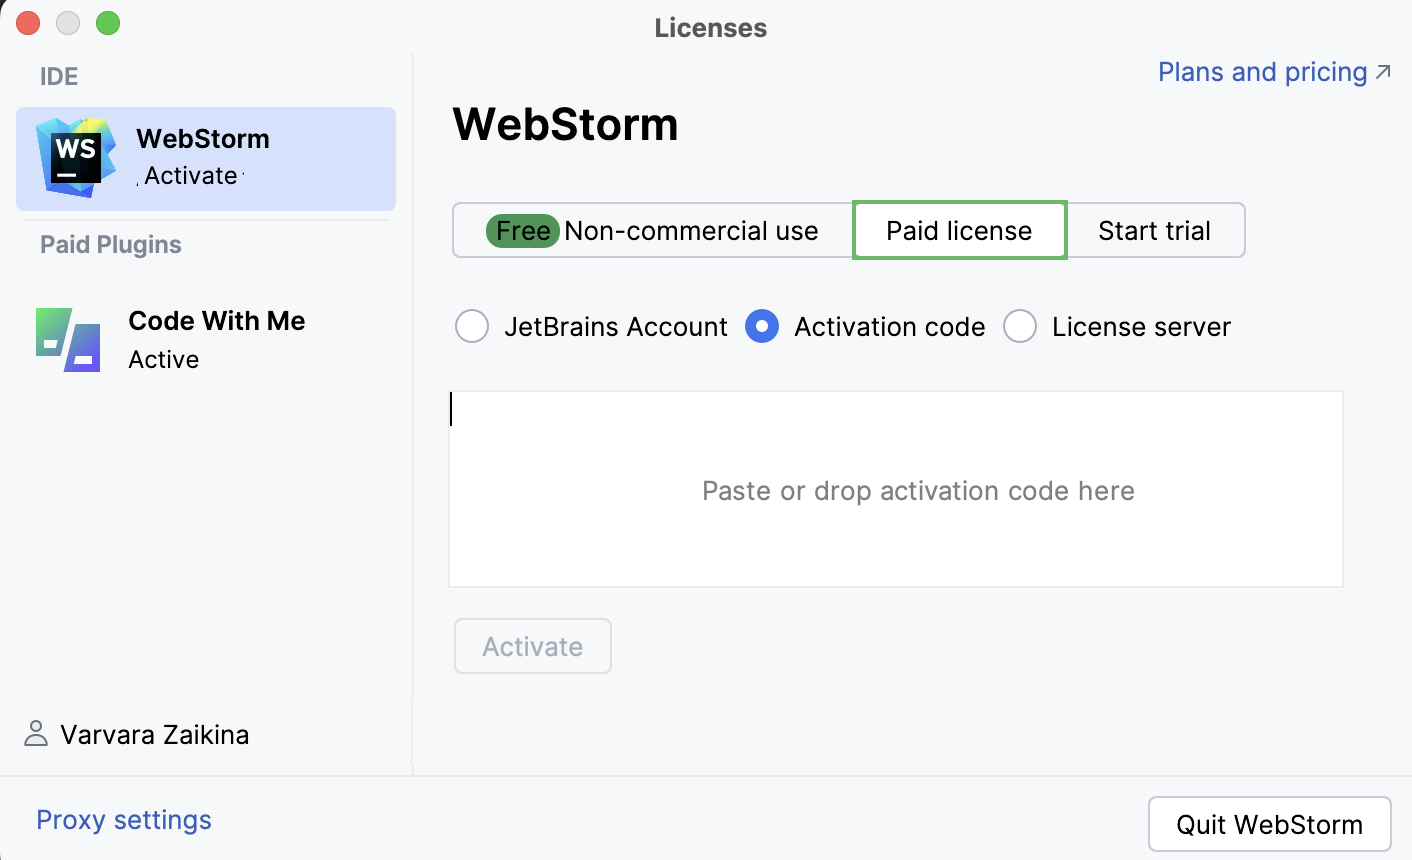Select the JetBrains Account radio button
Viewport: 1412px width, 860px height.
(x=471, y=326)
